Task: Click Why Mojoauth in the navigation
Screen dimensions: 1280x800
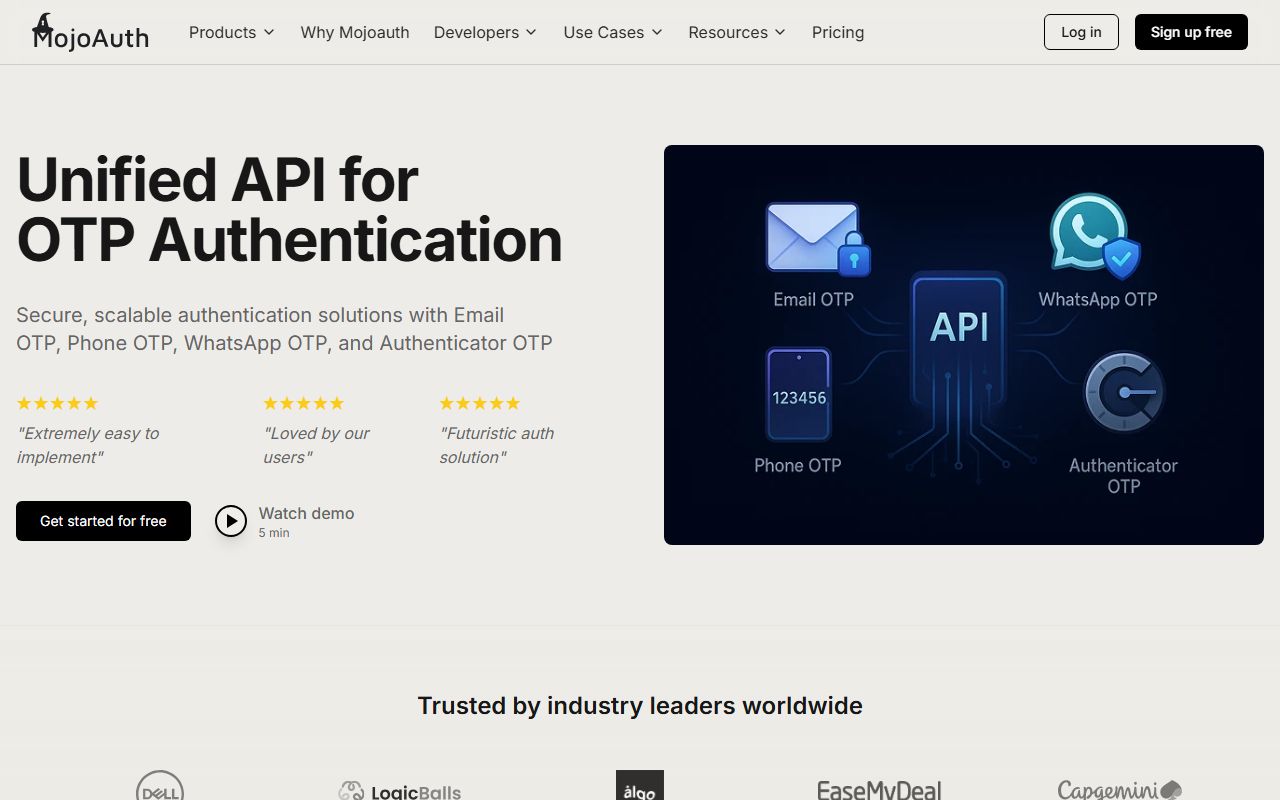Action: tap(355, 32)
